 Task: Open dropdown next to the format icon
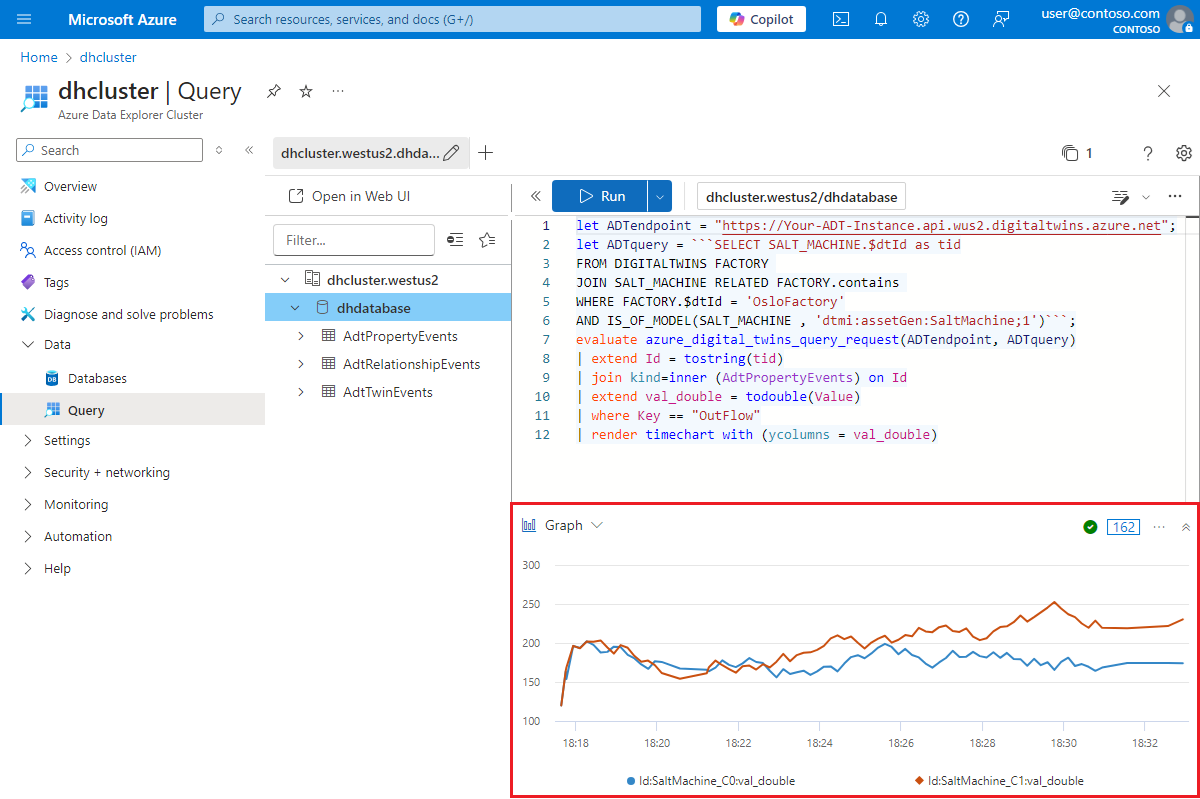coord(1146,196)
